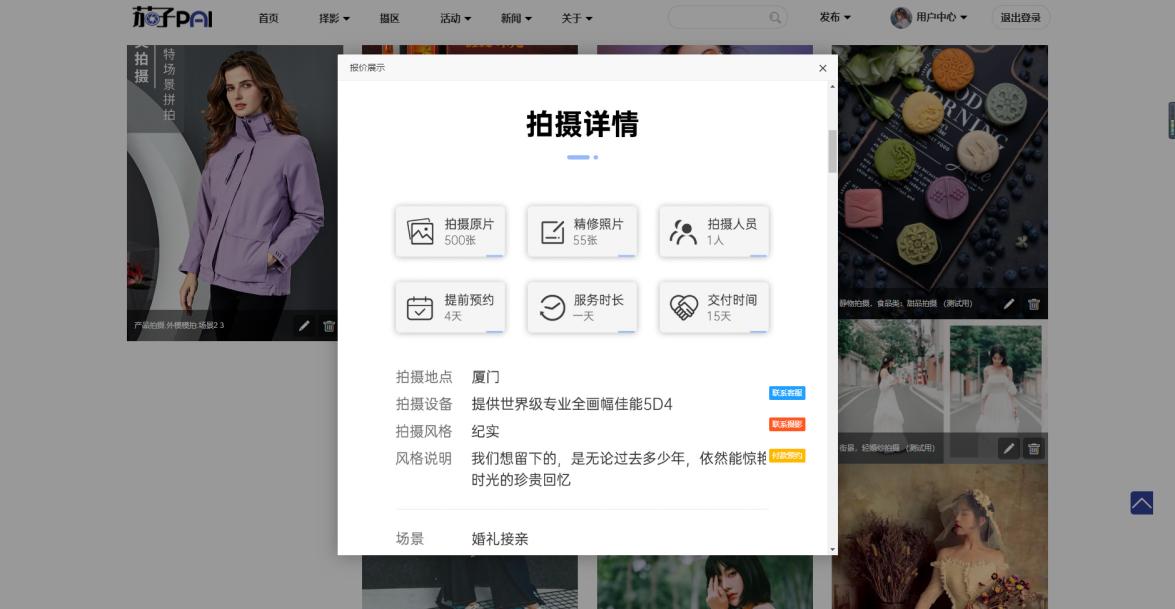Click the search magnifier icon
The height and width of the screenshot is (609, 1175).
click(774, 18)
